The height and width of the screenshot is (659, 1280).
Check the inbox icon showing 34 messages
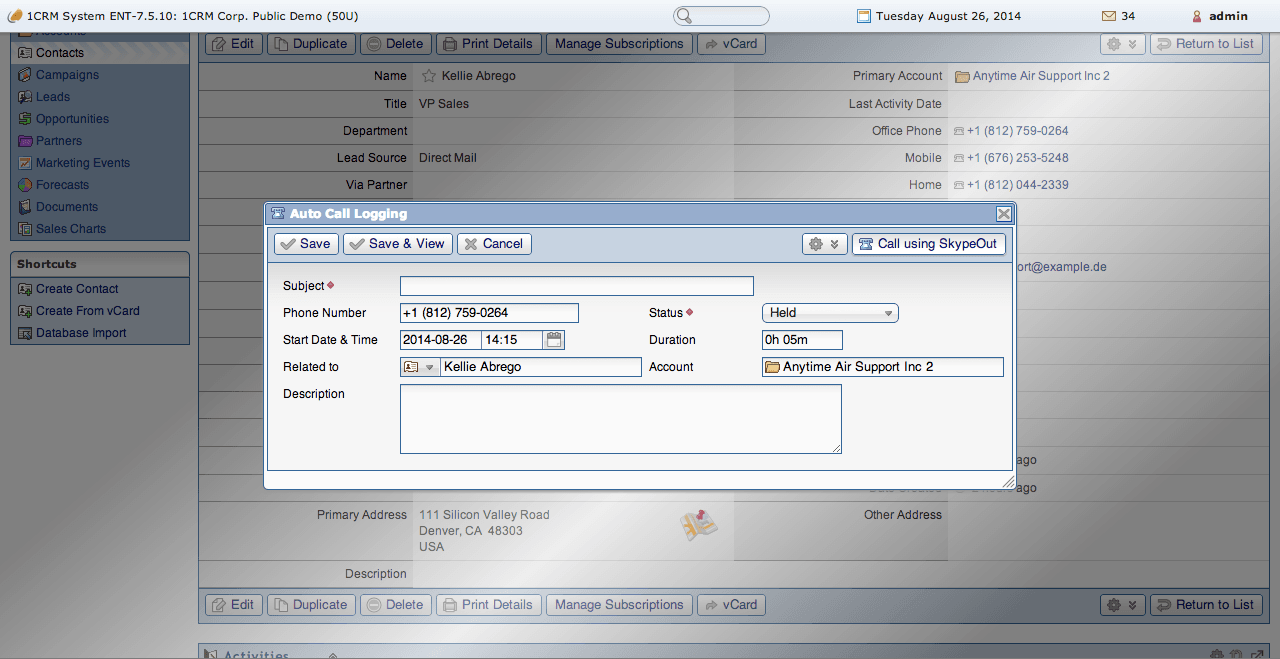pyautogui.click(x=1107, y=16)
